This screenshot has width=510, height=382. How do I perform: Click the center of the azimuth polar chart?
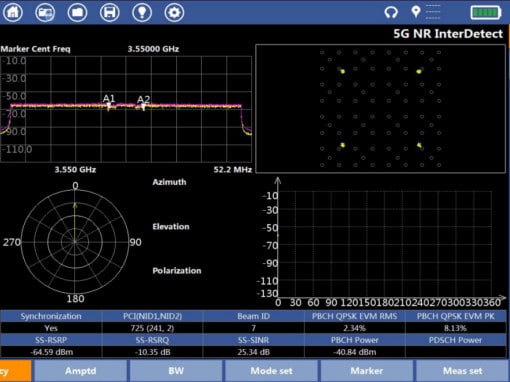[x=75, y=242]
